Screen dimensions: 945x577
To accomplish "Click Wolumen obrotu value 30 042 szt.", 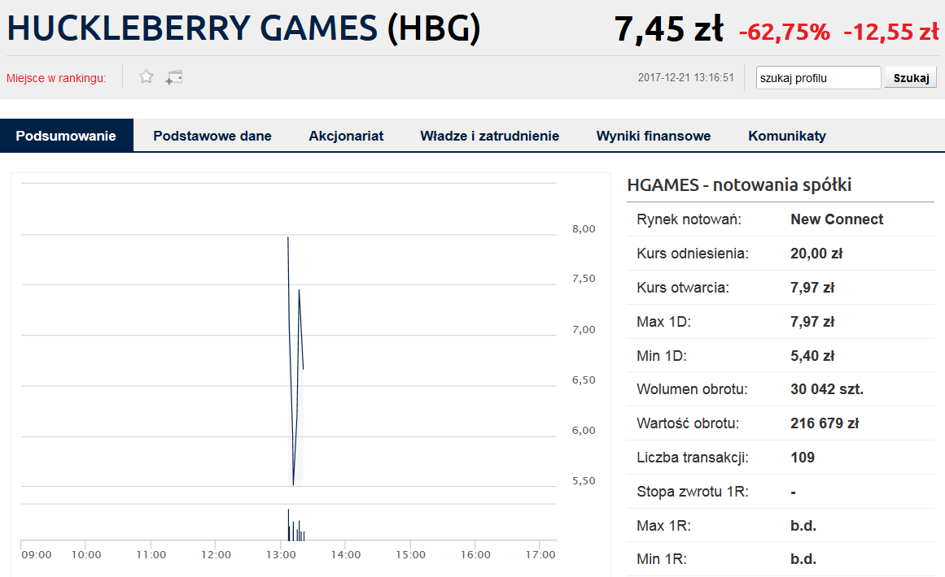I will [827, 389].
